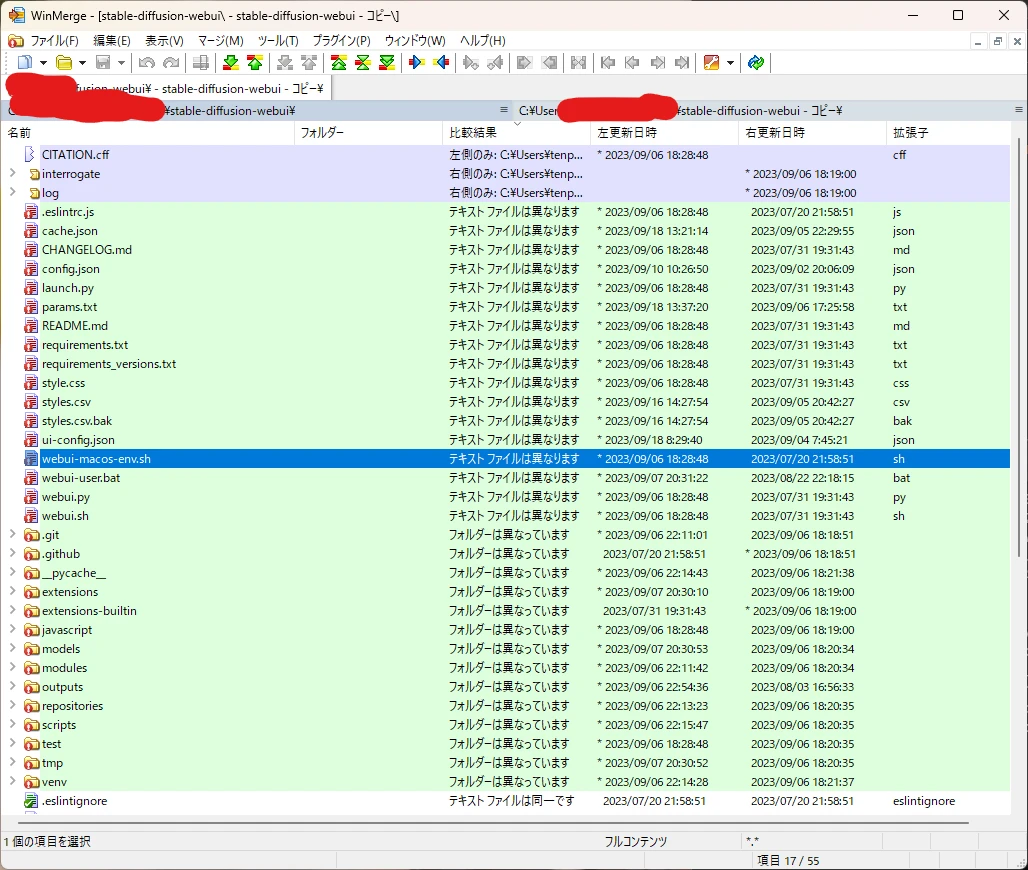Click Copy right and advance icon
Image resolution: width=1028 pixels, height=870 pixels.
pyautogui.click(x=471, y=63)
